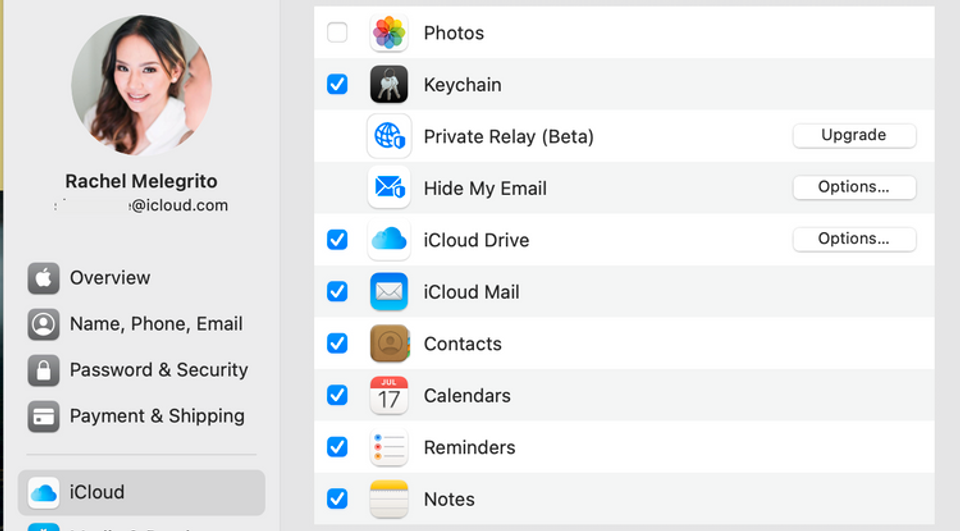Click the Private Relay globe icon
Screen dimensions: 960x531
point(389,136)
